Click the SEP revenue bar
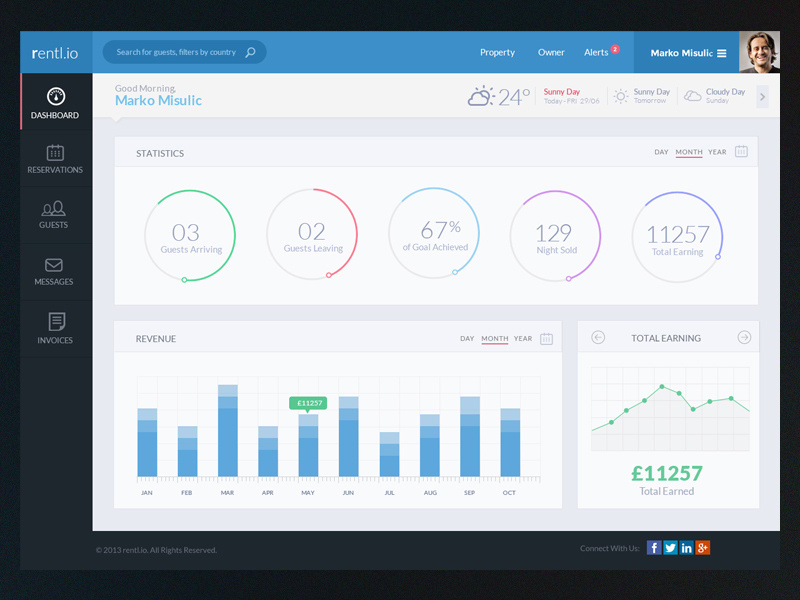The height and width of the screenshot is (600, 800). 470,437
